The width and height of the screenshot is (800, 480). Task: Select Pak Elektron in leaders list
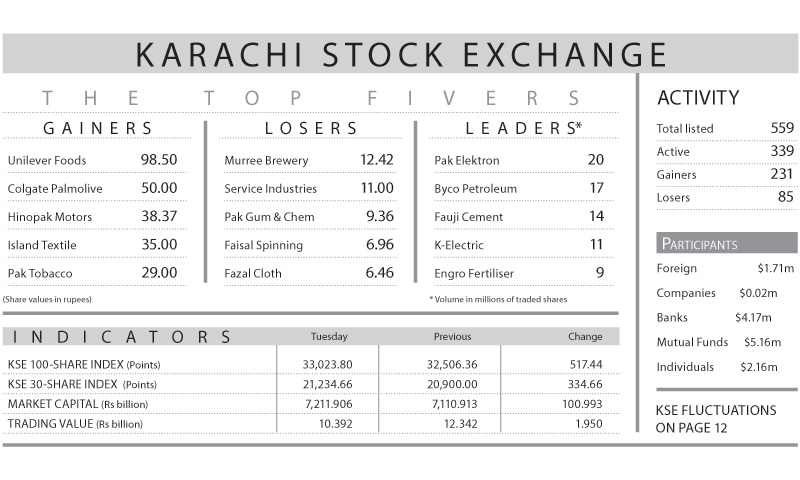pos(467,160)
